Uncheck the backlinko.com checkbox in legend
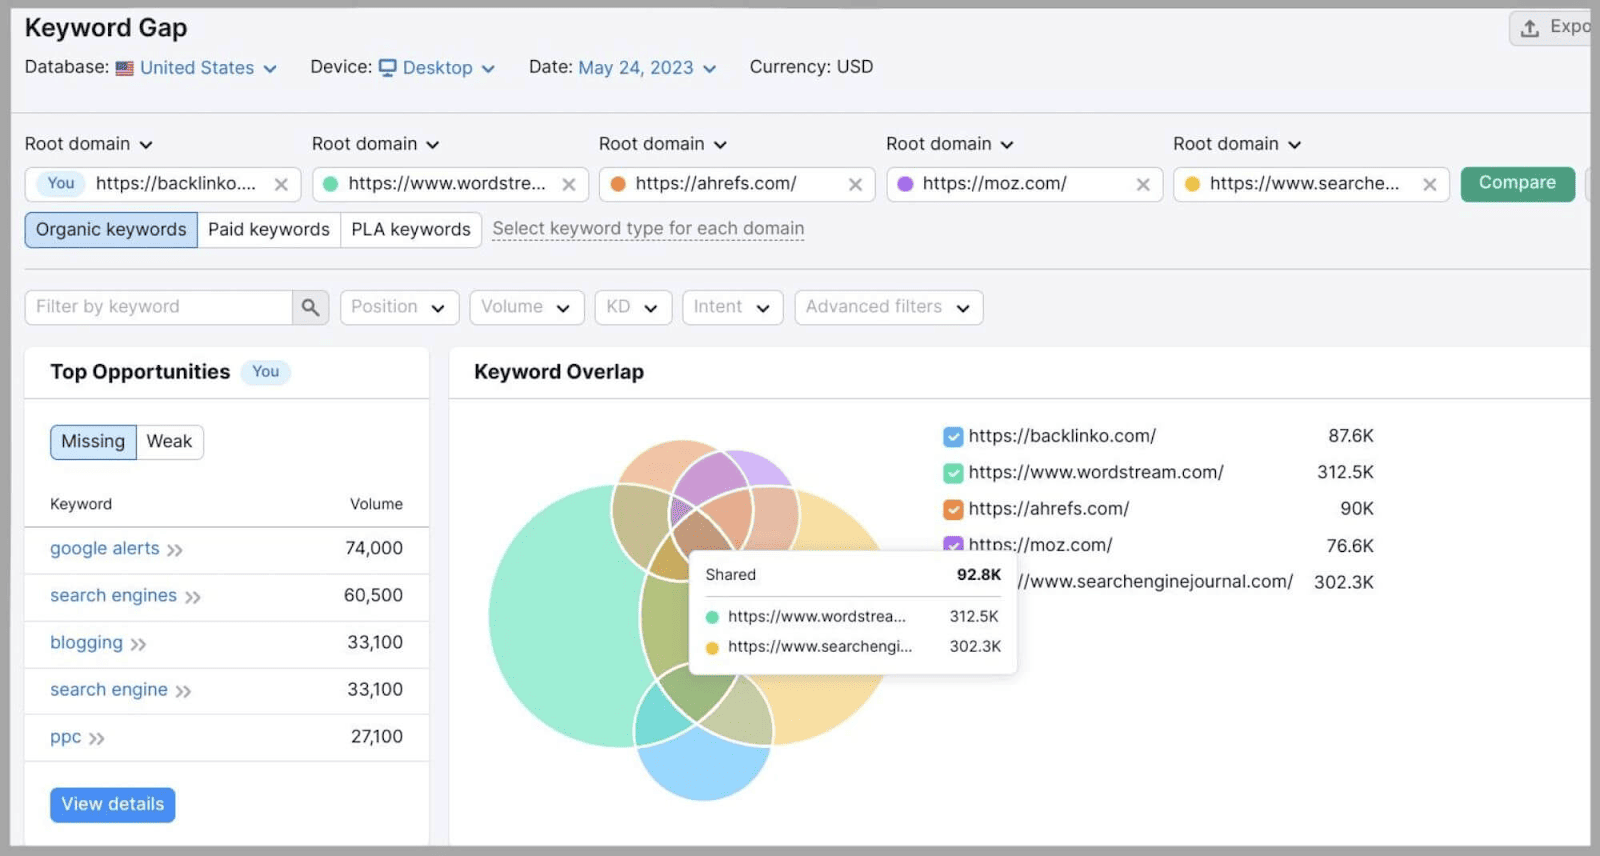This screenshot has height=856, width=1600. [952, 437]
